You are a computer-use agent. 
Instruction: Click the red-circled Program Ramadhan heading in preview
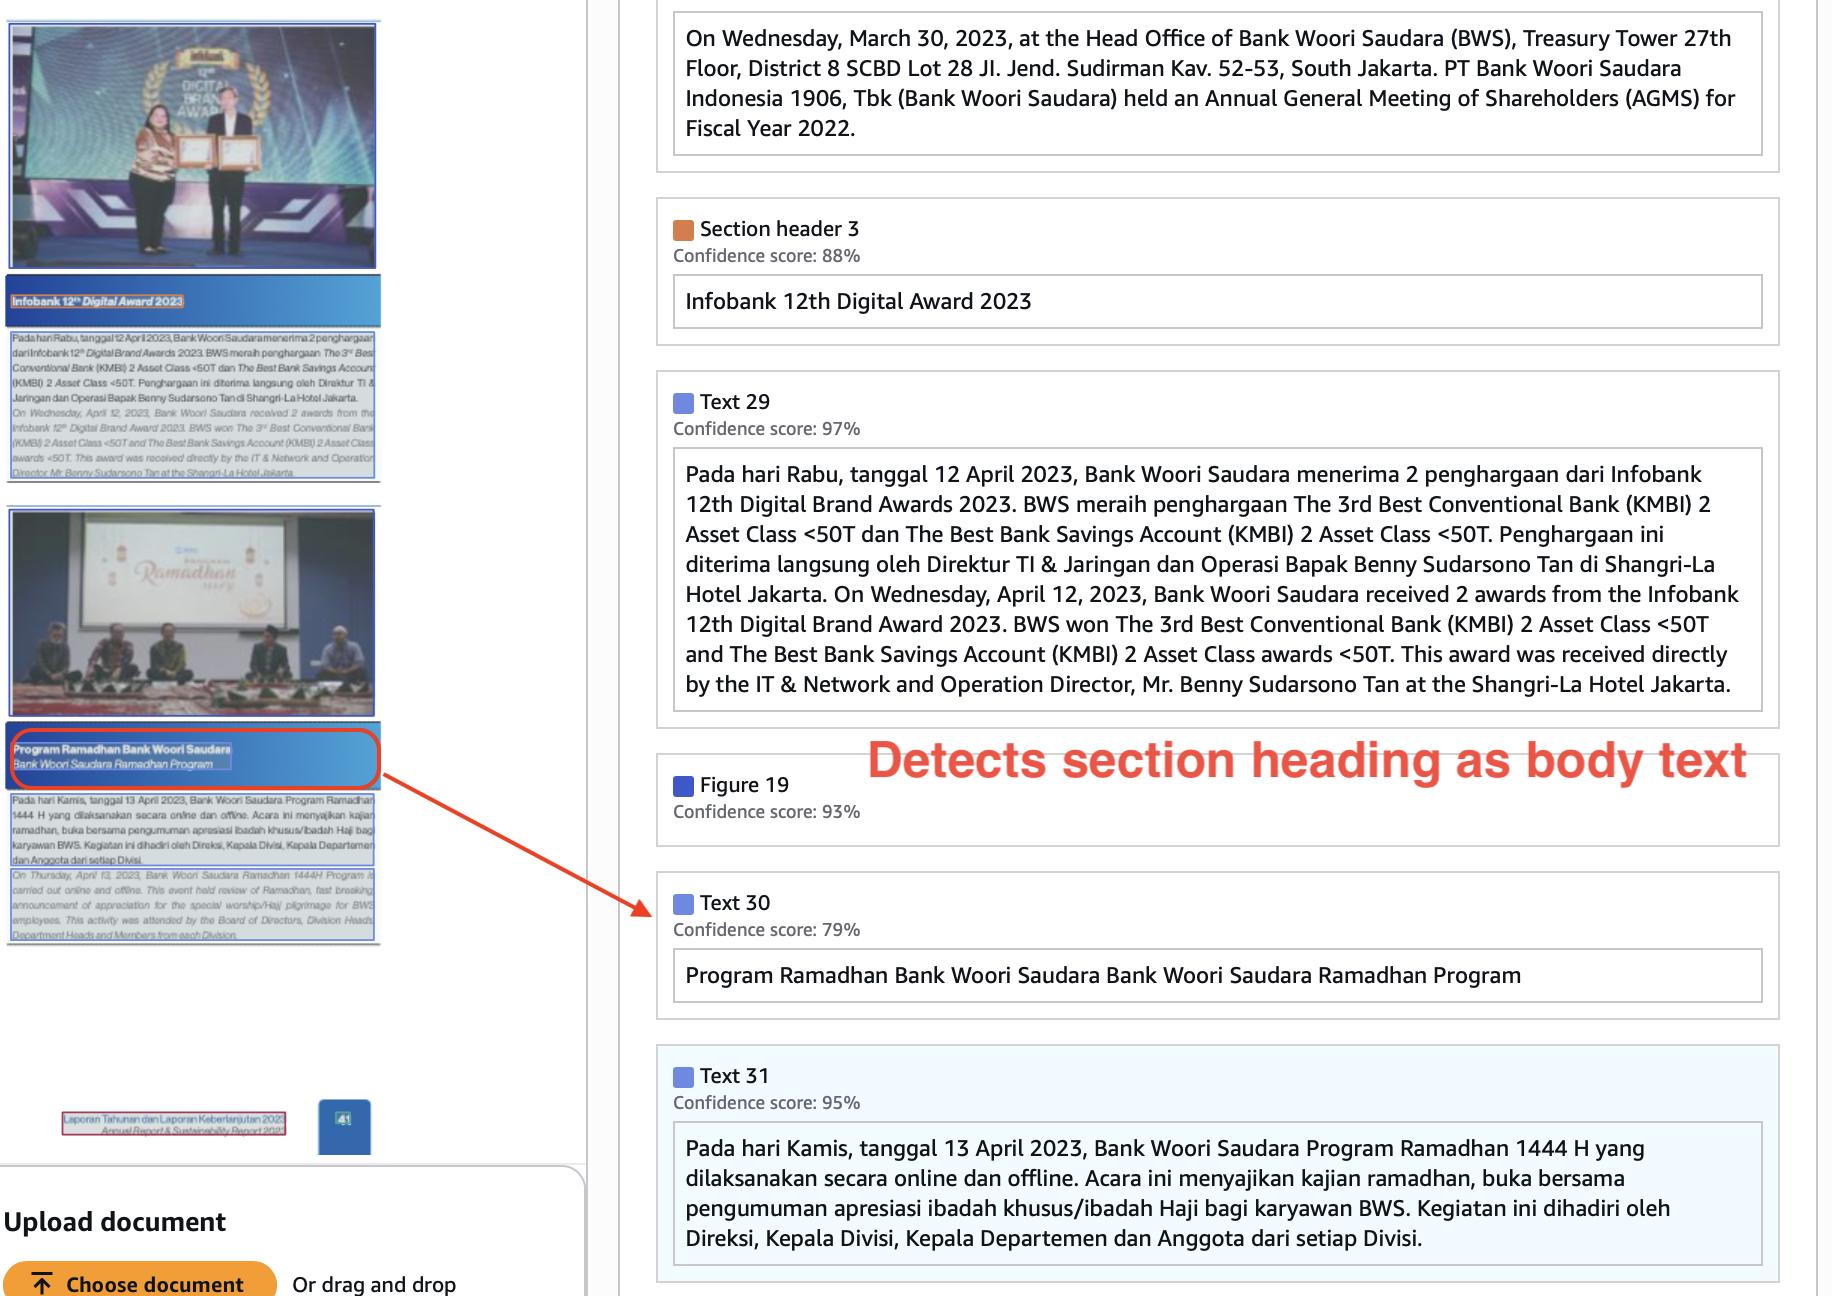[x=193, y=757]
